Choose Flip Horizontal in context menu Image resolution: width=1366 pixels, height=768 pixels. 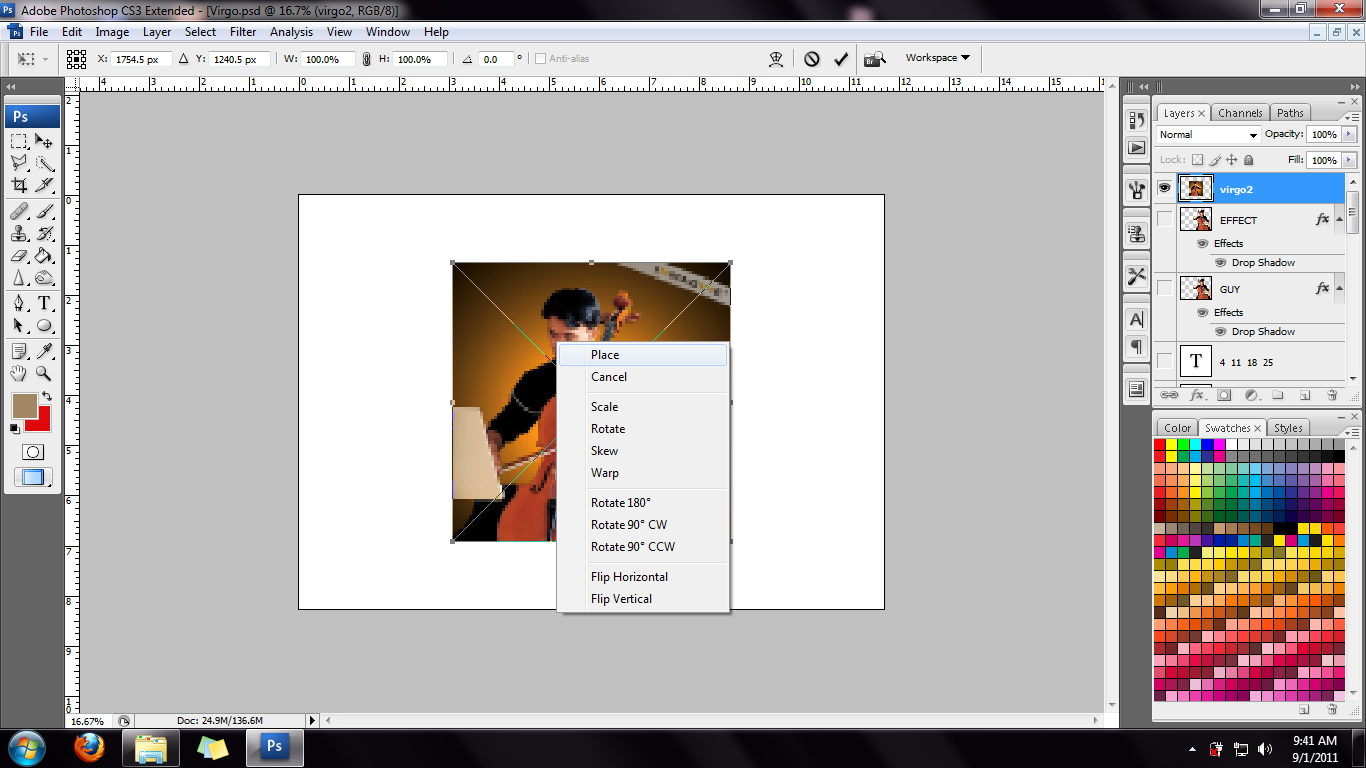(x=643, y=577)
